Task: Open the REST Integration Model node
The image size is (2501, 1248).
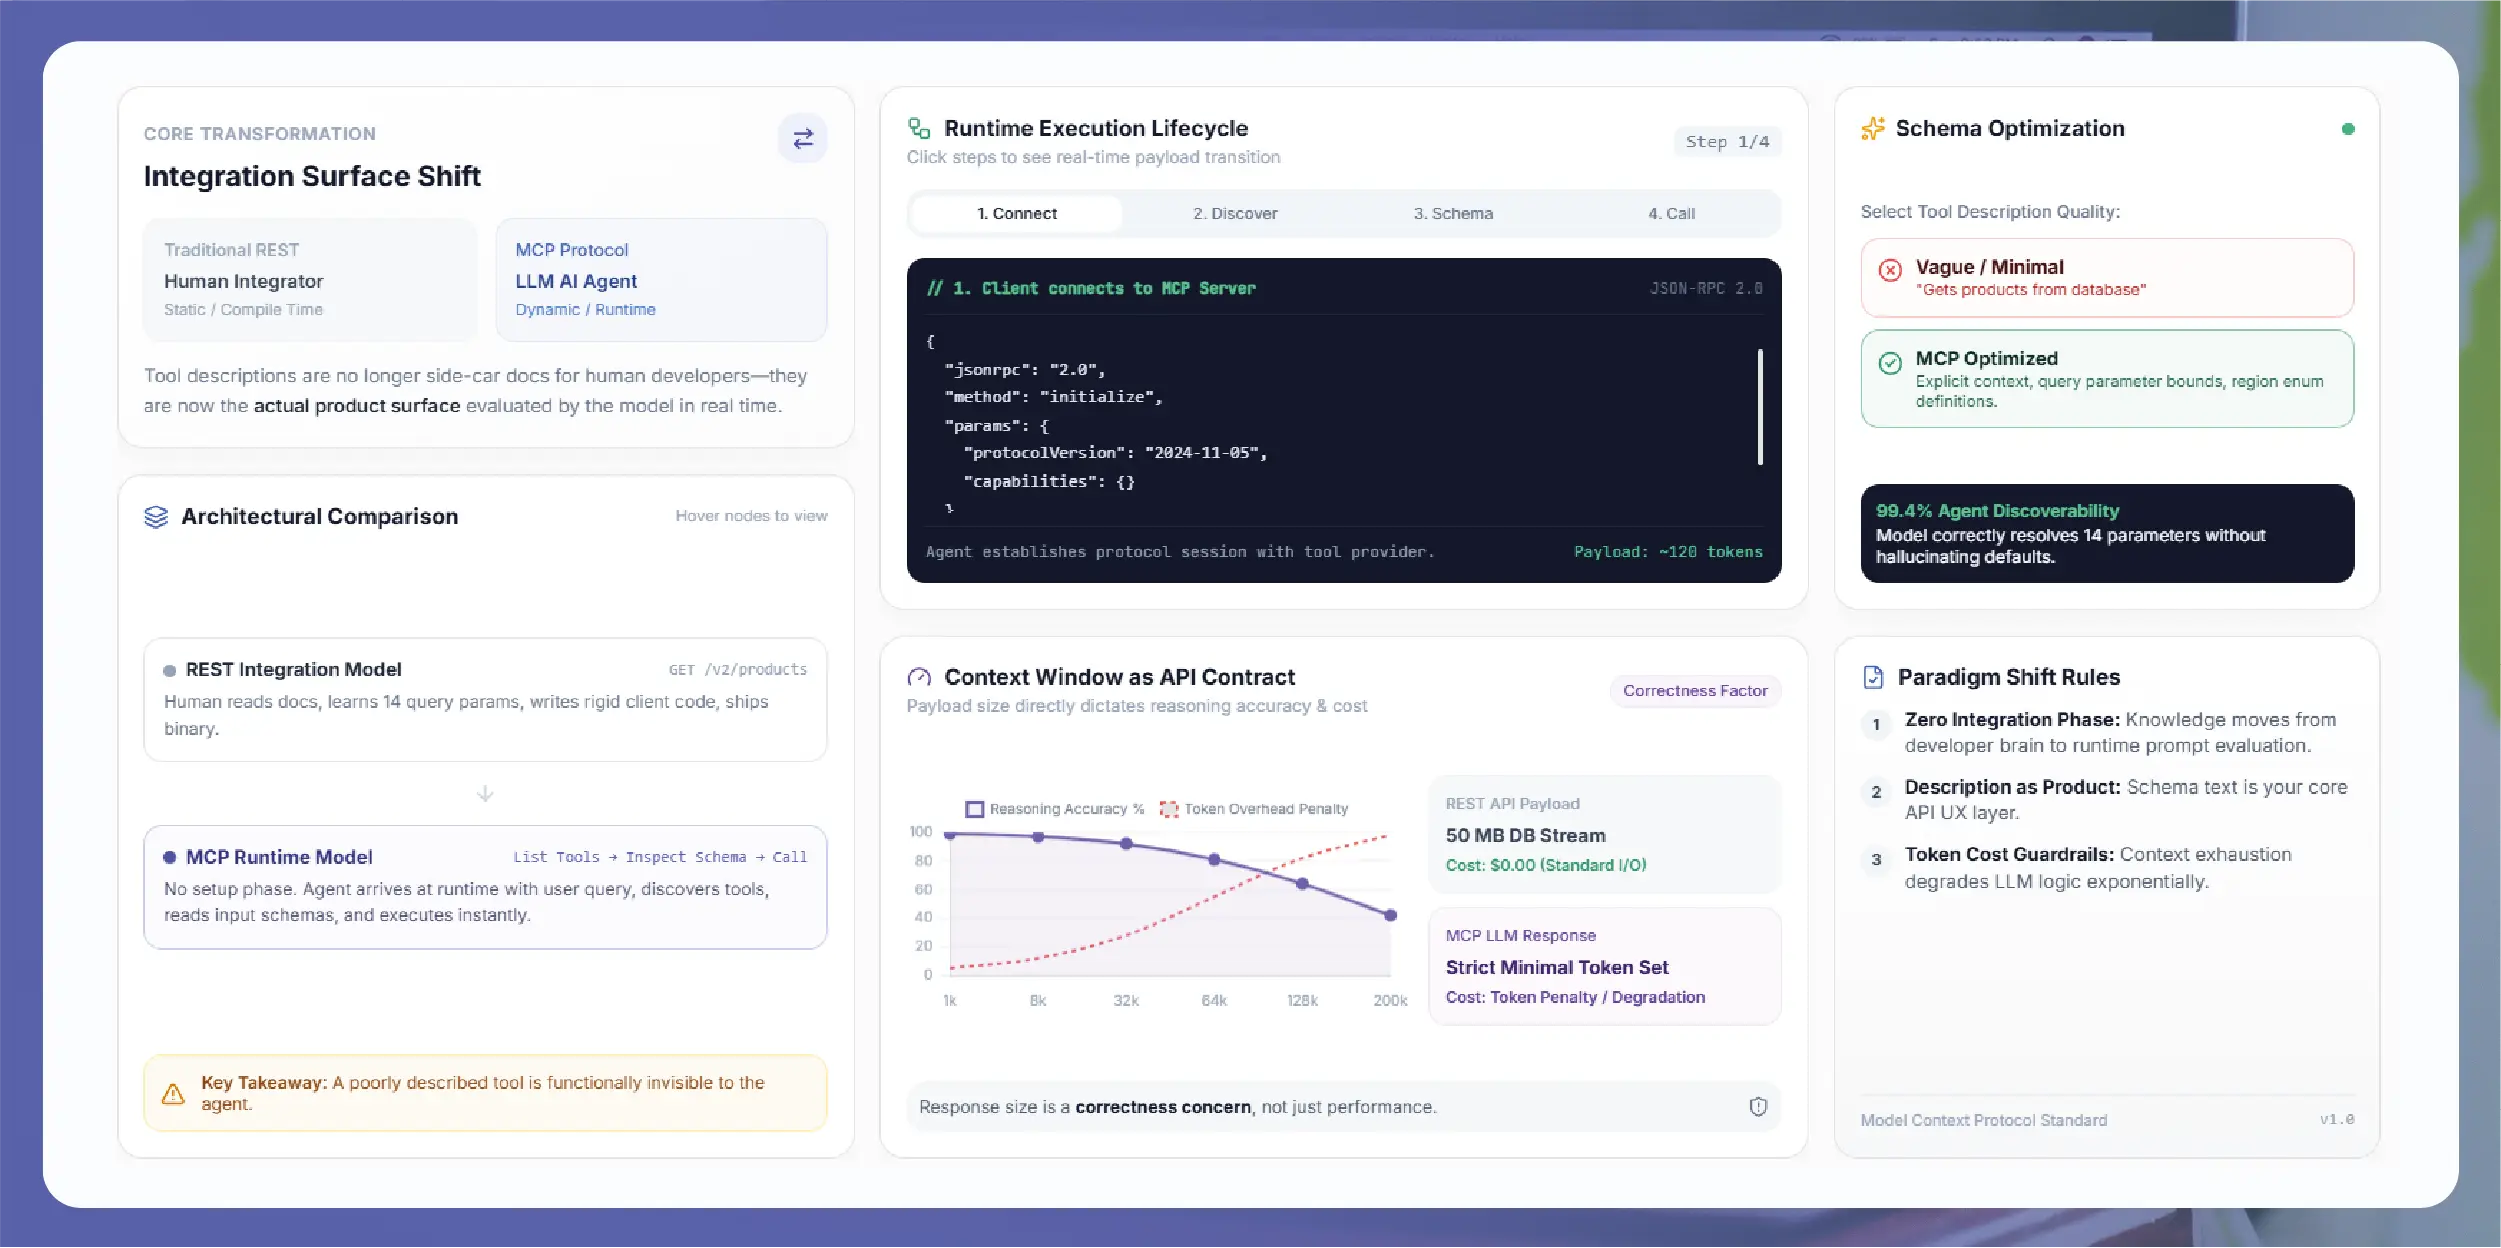Action: tap(485, 700)
